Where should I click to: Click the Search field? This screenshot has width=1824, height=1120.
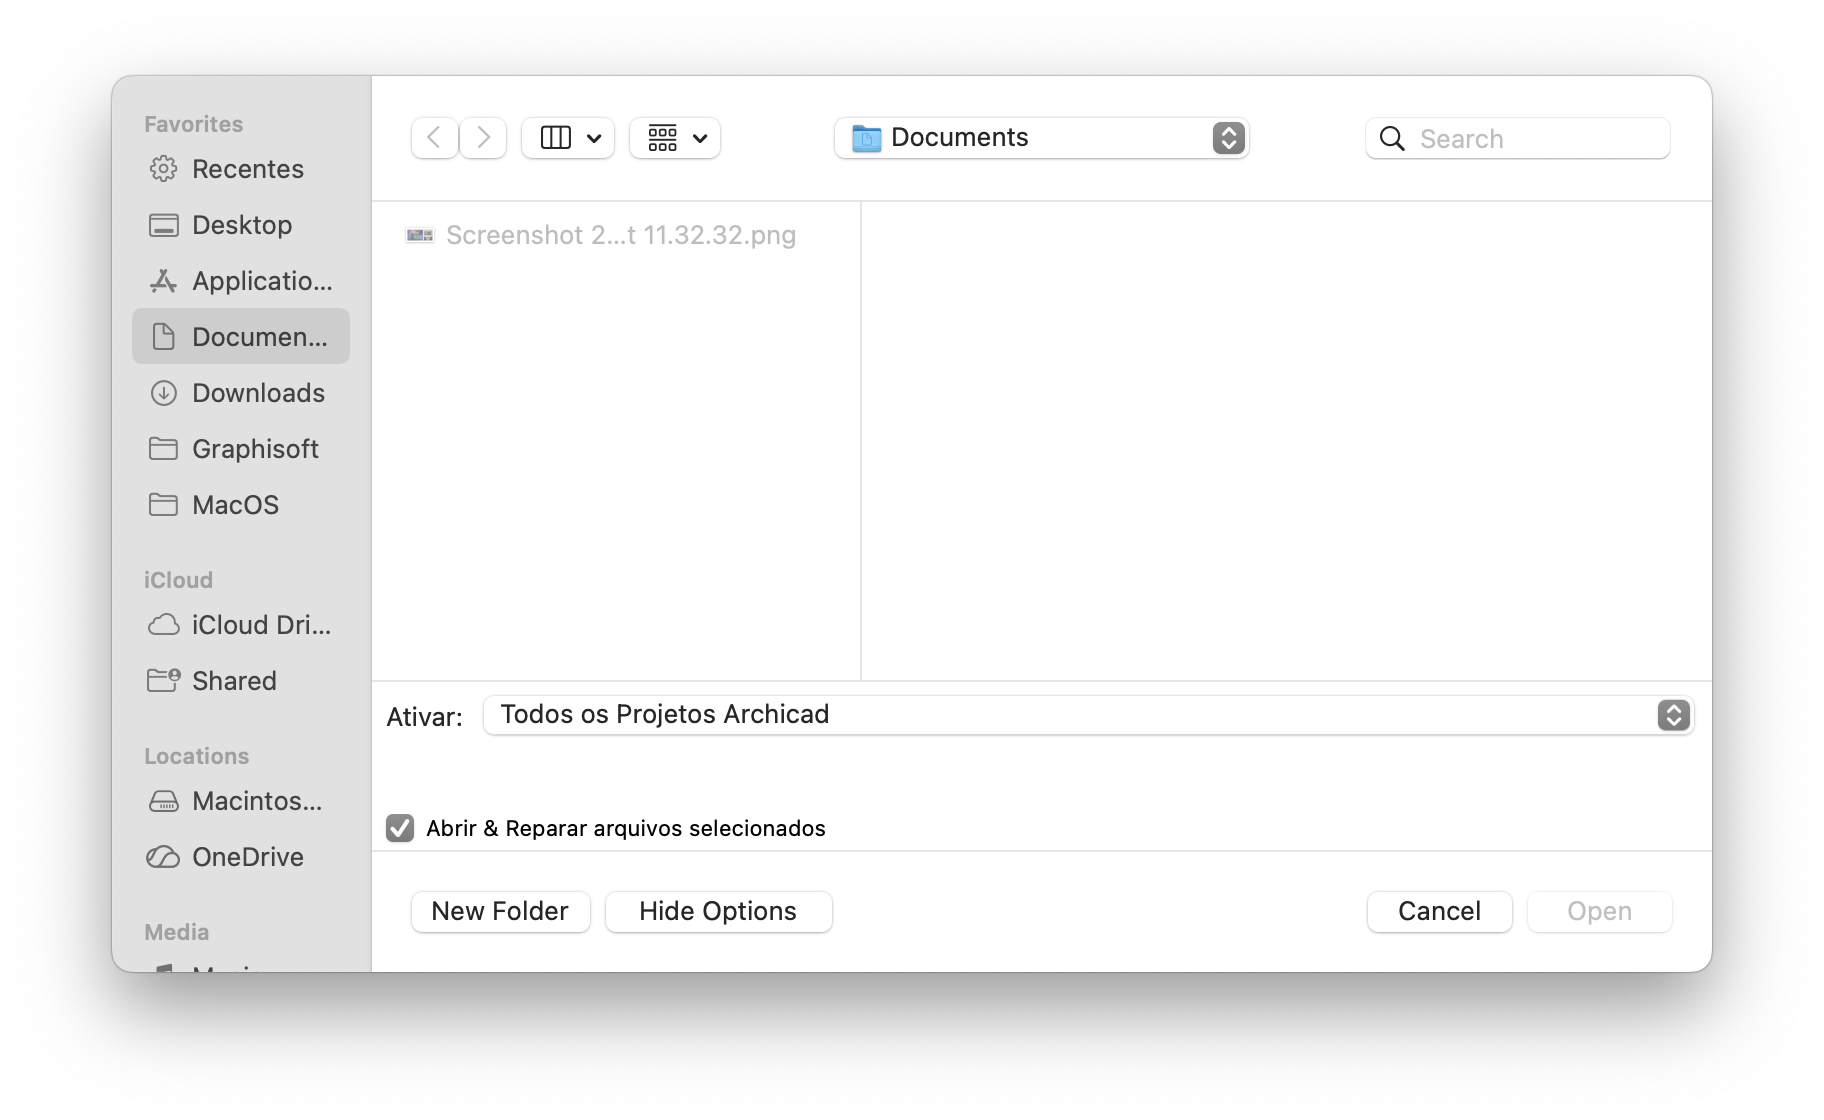(x=1518, y=138)
